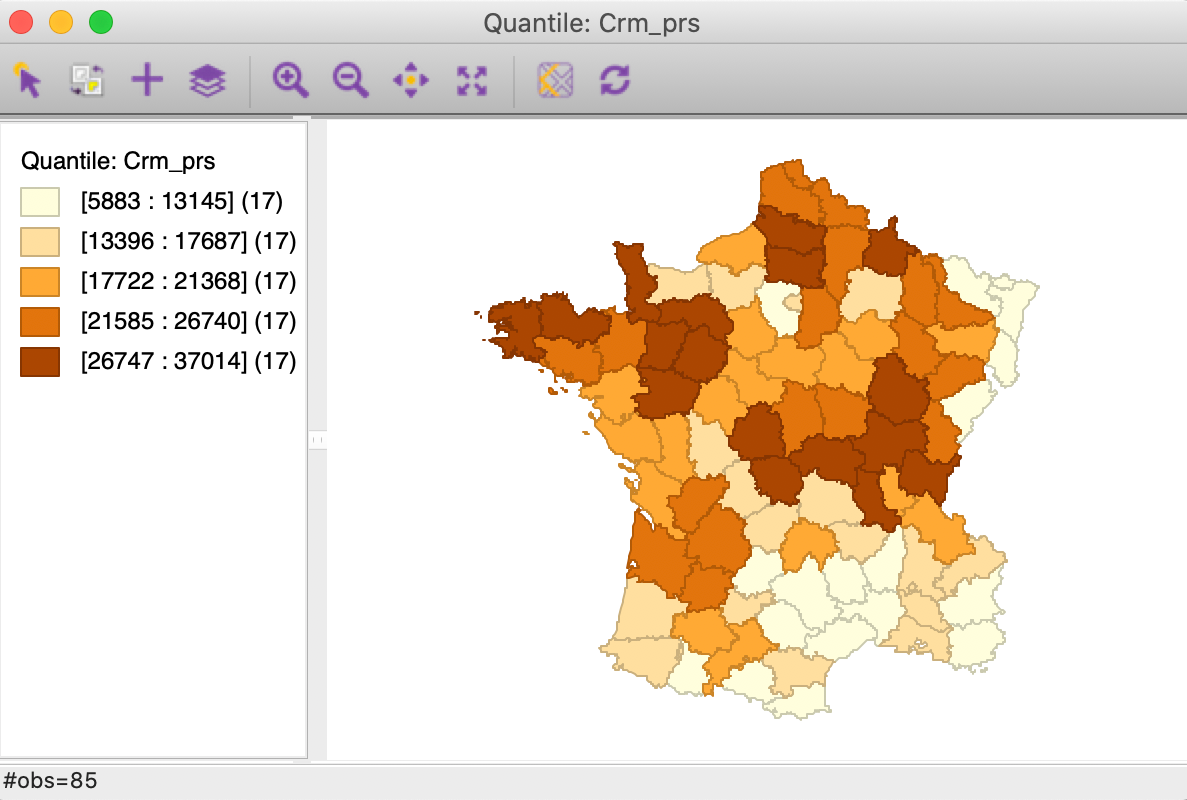Click the legend title Quantile: Crm_prs
This screenshot has width=1187, height=800.
click(118, 161)
